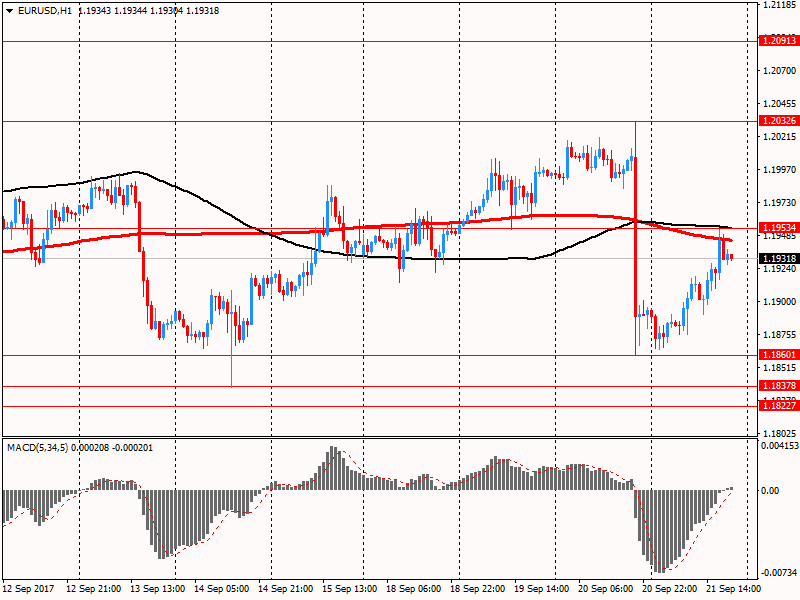This screenshot has width=800, height=600.
Task: Click the 1.20913 horizontal resistance line
Action: point(380,41)
